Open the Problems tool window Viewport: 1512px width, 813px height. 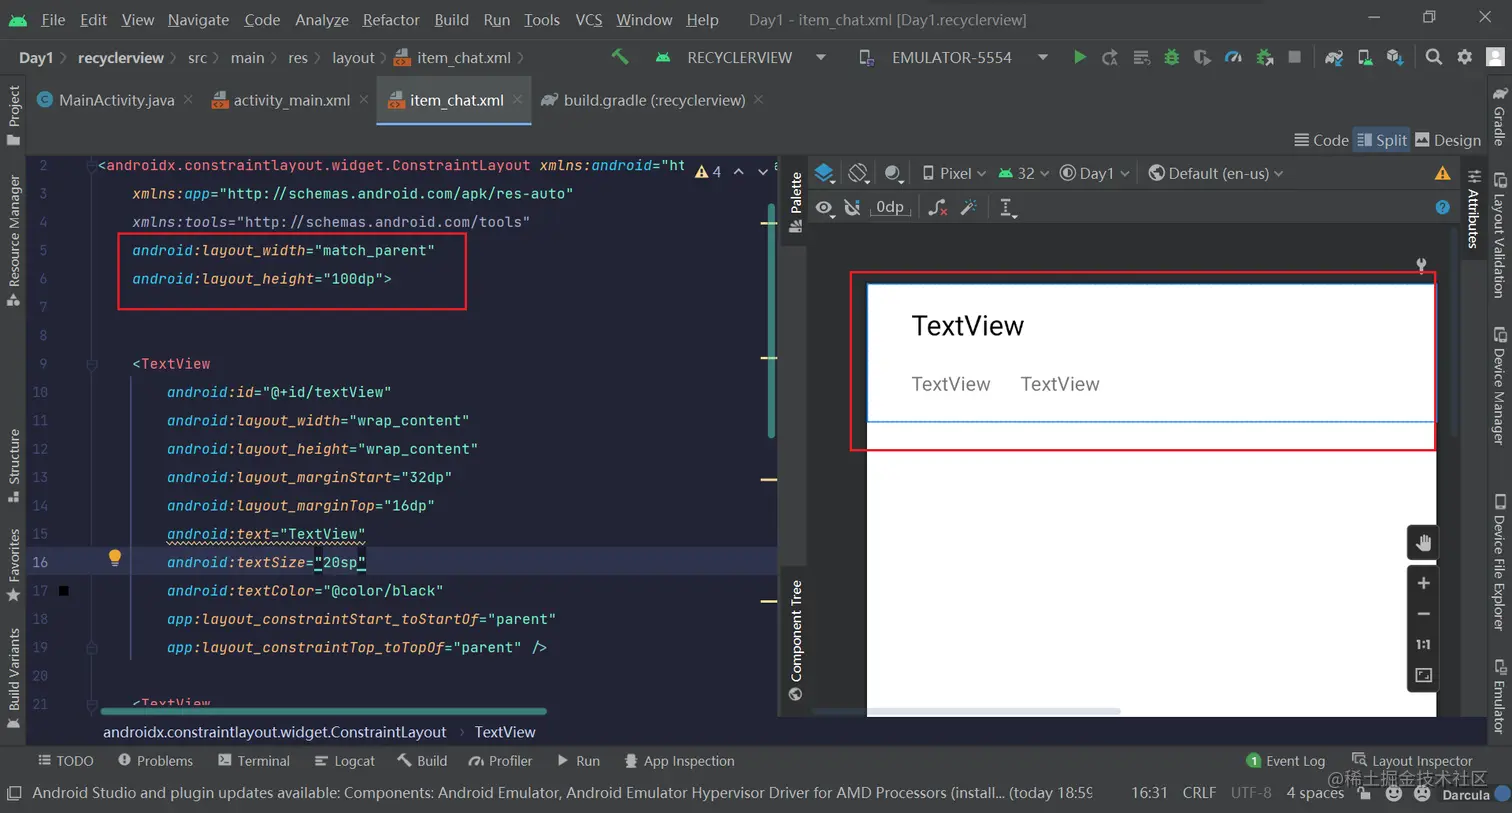click(x=155, y=761)
